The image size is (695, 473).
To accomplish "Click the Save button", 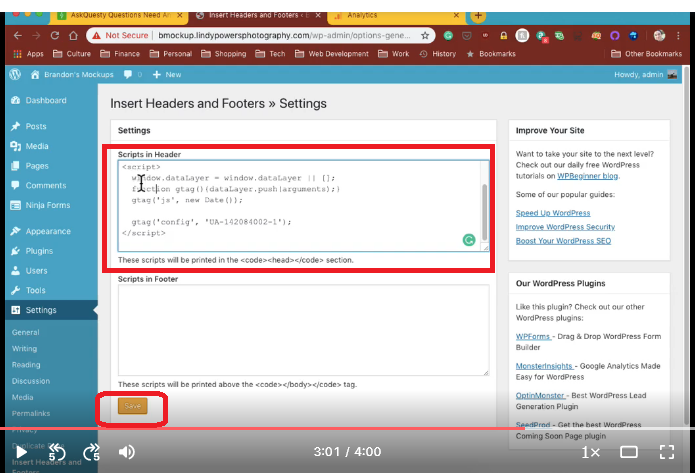I will [x=133, y=406].
